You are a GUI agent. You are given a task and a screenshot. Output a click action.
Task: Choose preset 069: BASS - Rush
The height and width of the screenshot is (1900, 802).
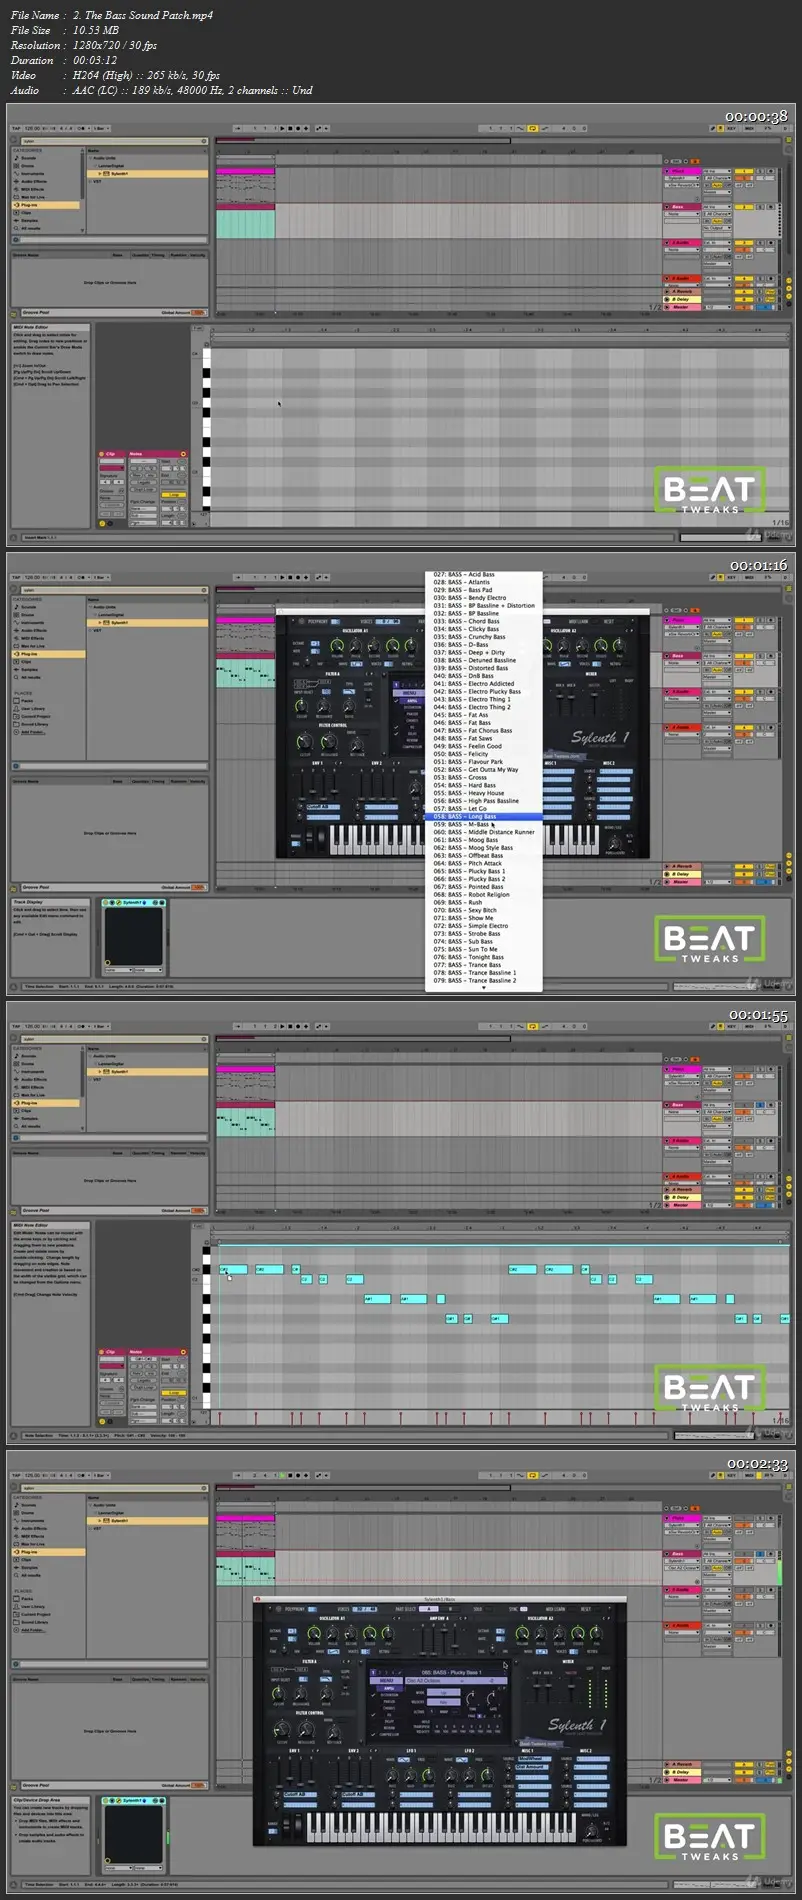484,902
